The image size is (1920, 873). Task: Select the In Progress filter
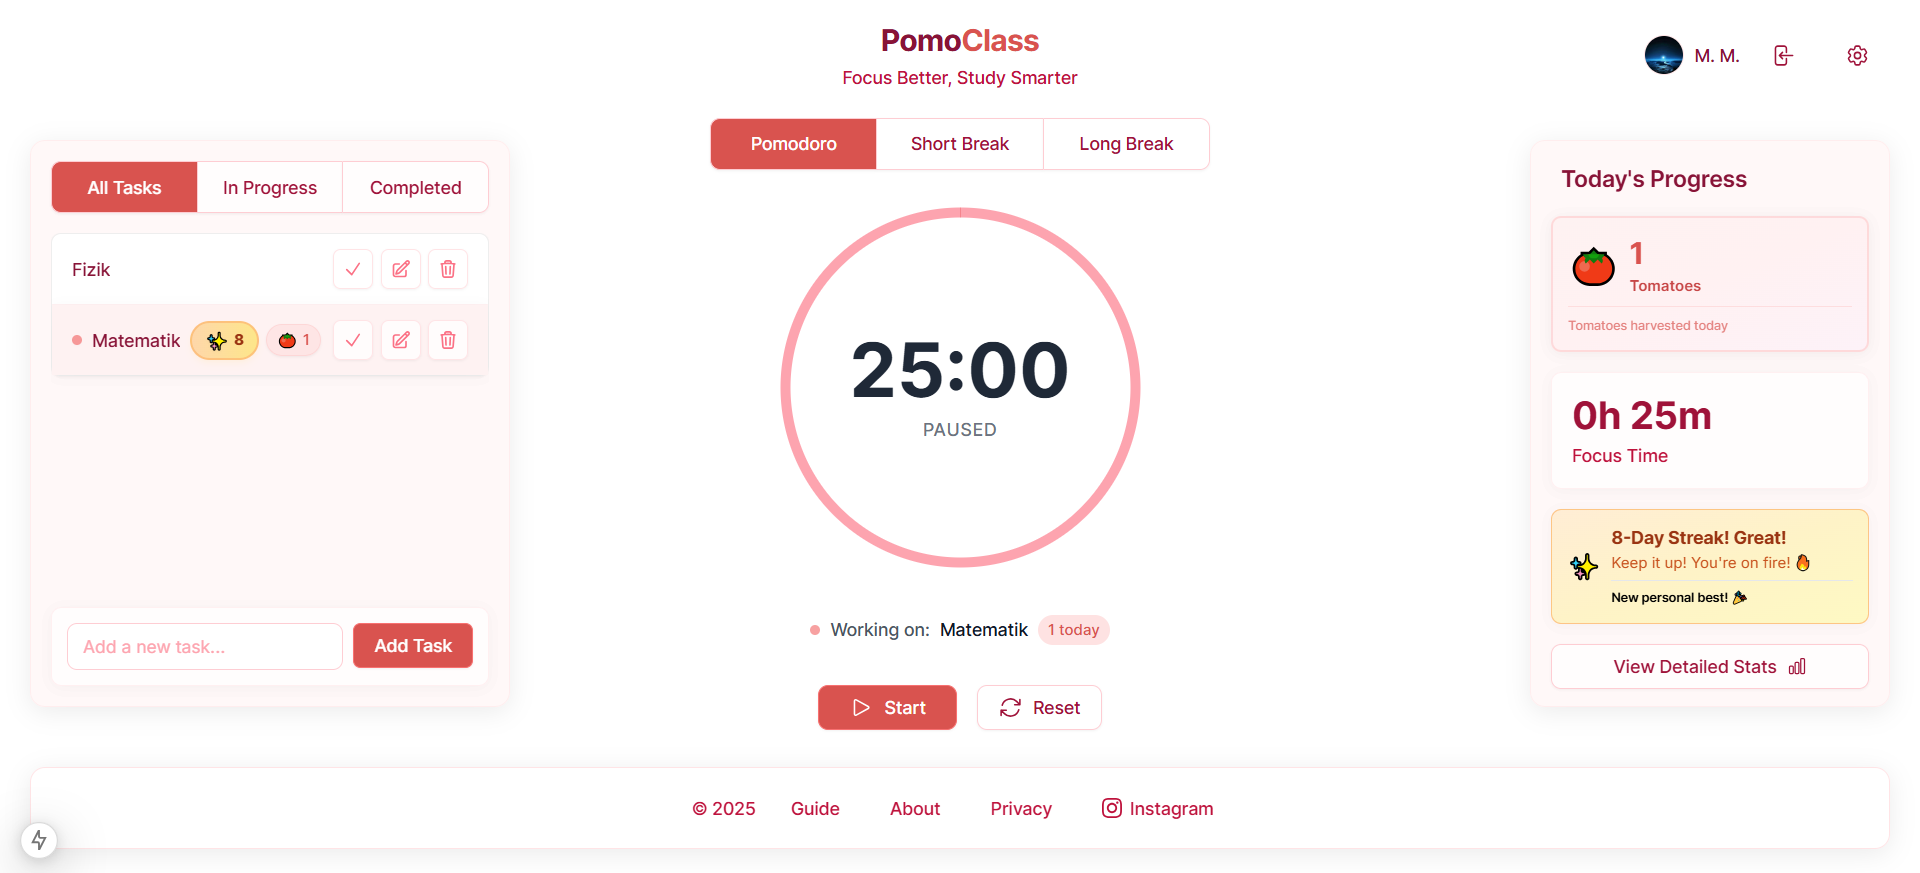(x=269, y=187)
